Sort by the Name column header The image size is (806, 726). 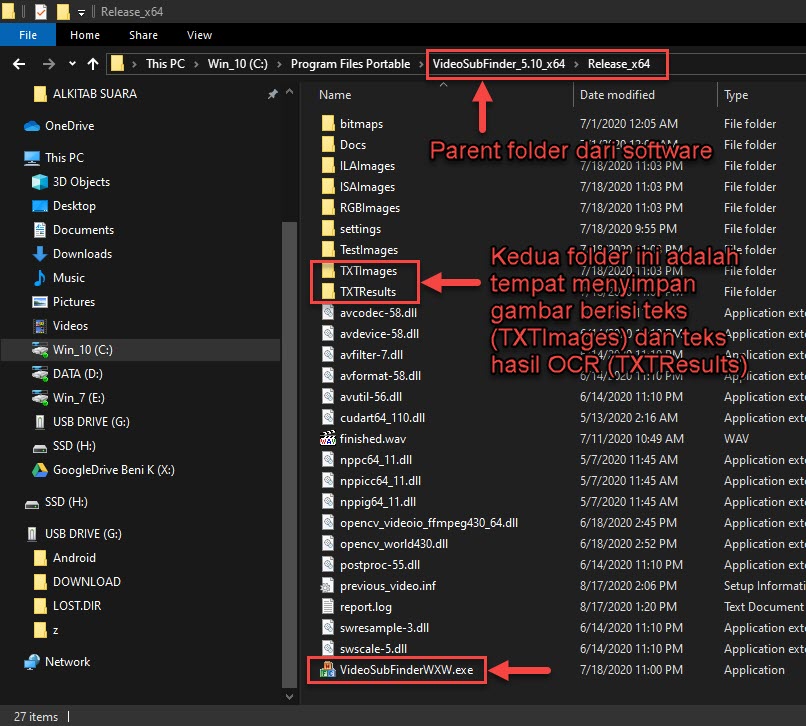[x=335, y=95]
